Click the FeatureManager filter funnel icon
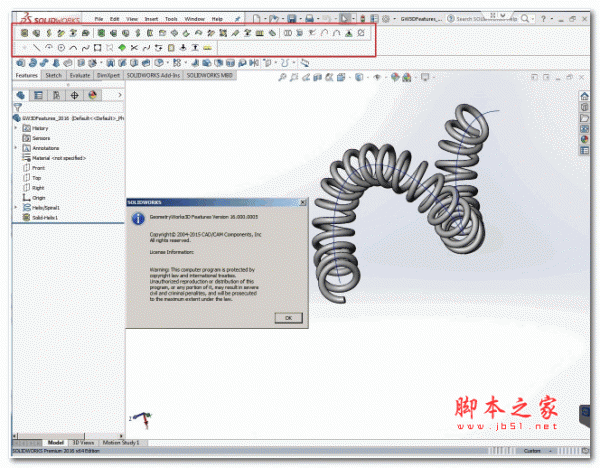600x468 pixels. [18, 107]
